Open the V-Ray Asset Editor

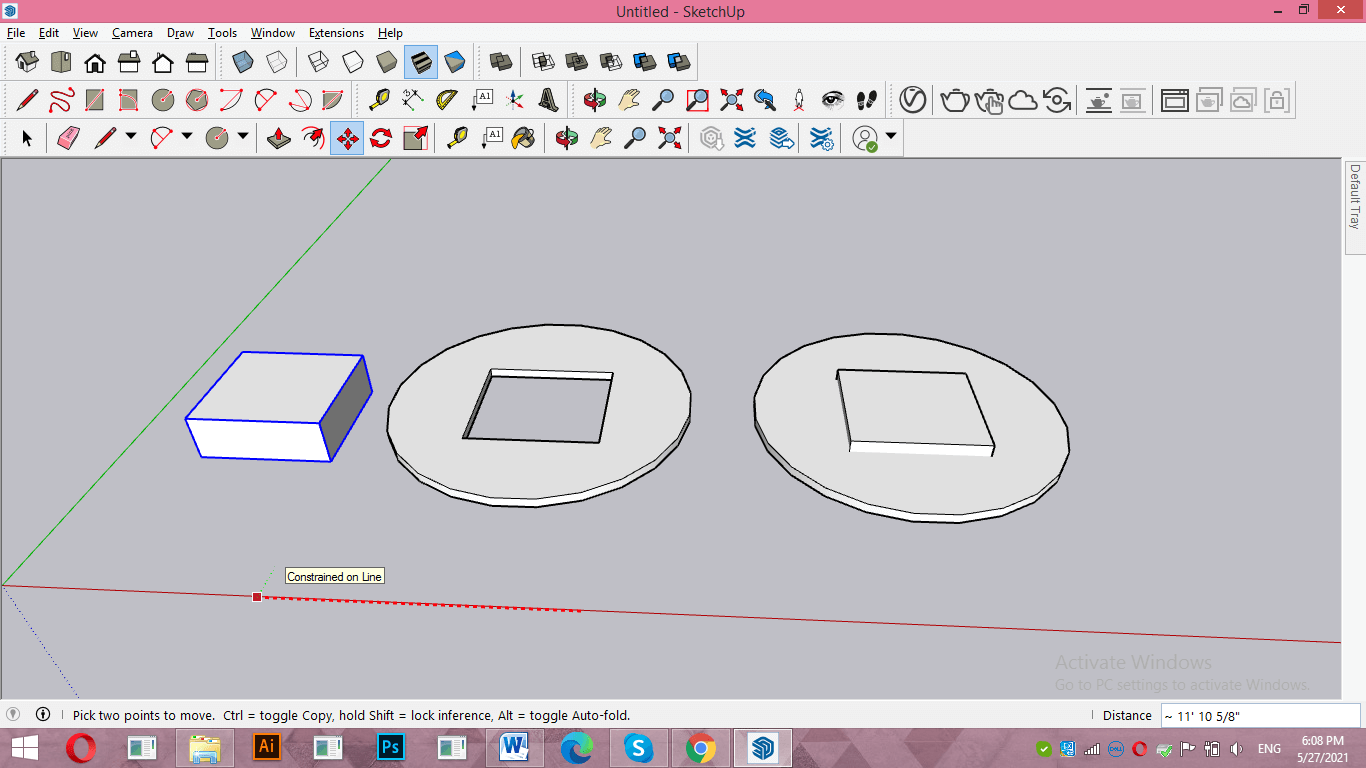[912, 100]
